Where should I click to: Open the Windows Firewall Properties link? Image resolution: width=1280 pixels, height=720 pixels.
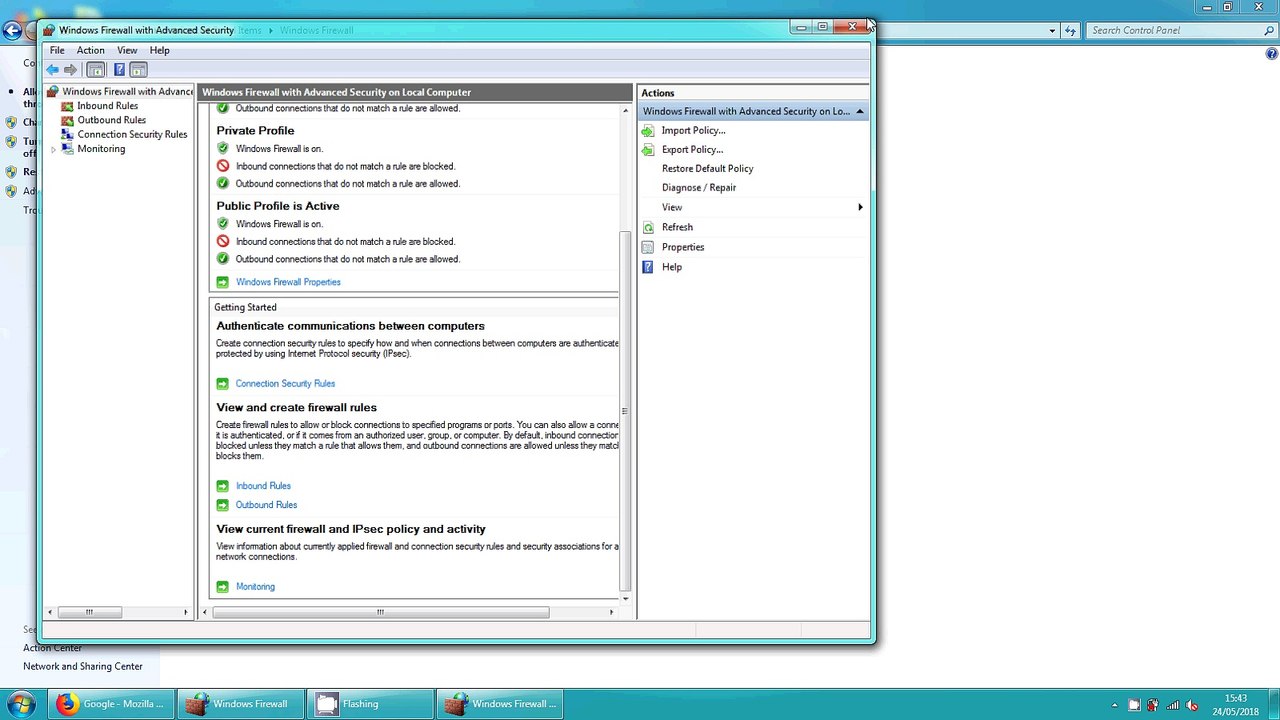coord(288,282)
